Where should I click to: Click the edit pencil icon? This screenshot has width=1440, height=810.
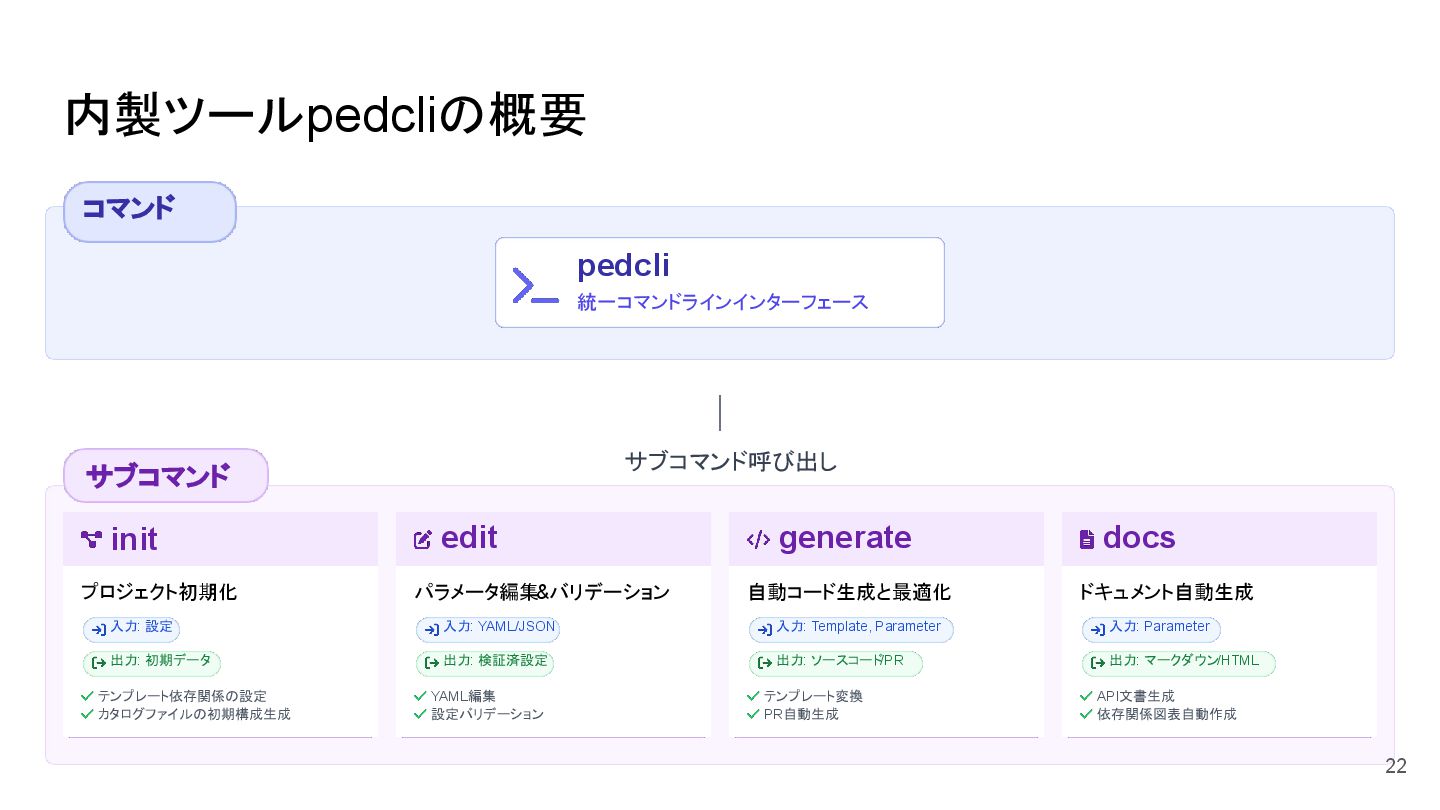point(423,540)
